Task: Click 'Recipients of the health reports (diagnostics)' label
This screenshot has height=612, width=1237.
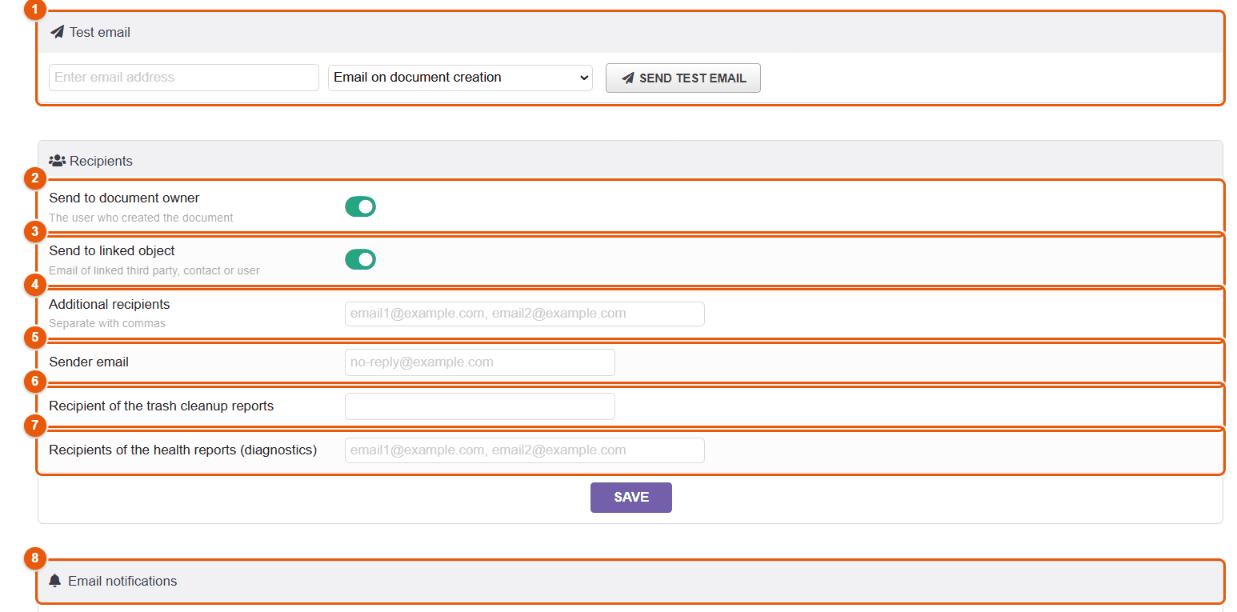Action: (183, 450)
